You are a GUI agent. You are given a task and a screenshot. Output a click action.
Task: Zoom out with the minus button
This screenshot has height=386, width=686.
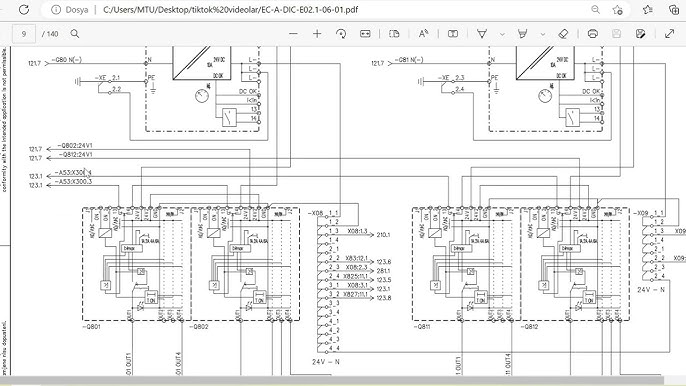pyautogui.click(x=294, y=34)
